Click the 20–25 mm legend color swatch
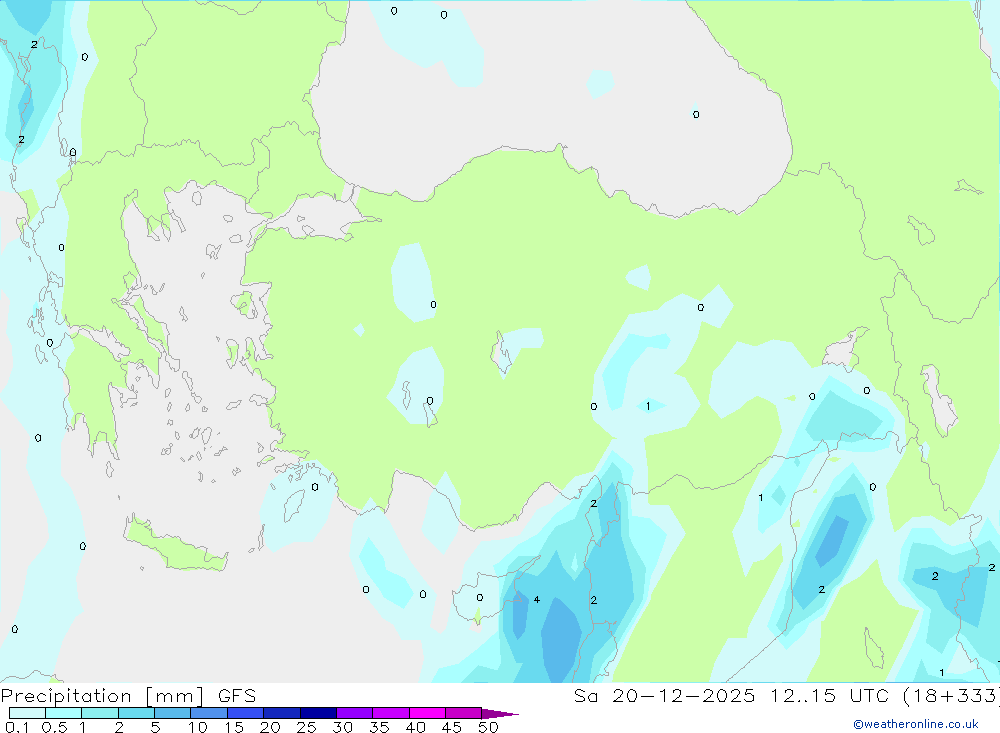Viewport: 1000px width, 733px height. click(x=281, y=713)
